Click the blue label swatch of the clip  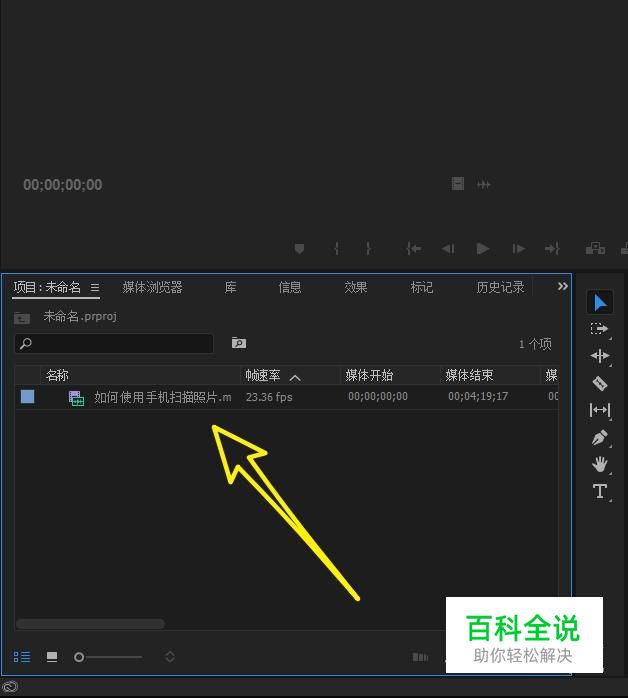[28, 397]
